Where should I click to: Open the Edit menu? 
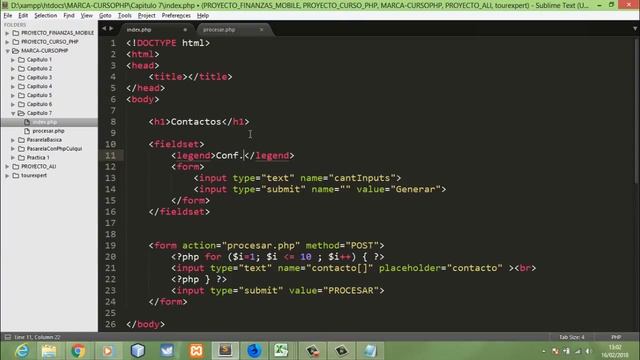point(23,16)
